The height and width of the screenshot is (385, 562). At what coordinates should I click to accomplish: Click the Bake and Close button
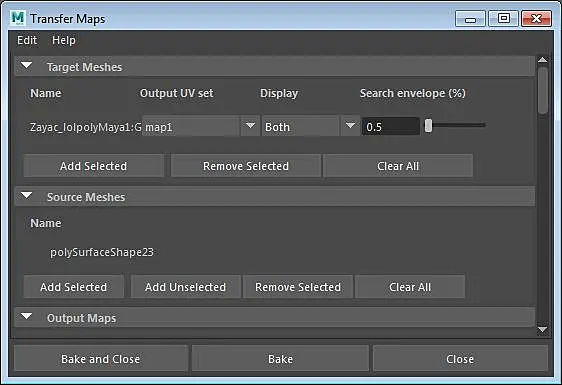(101, 359)
